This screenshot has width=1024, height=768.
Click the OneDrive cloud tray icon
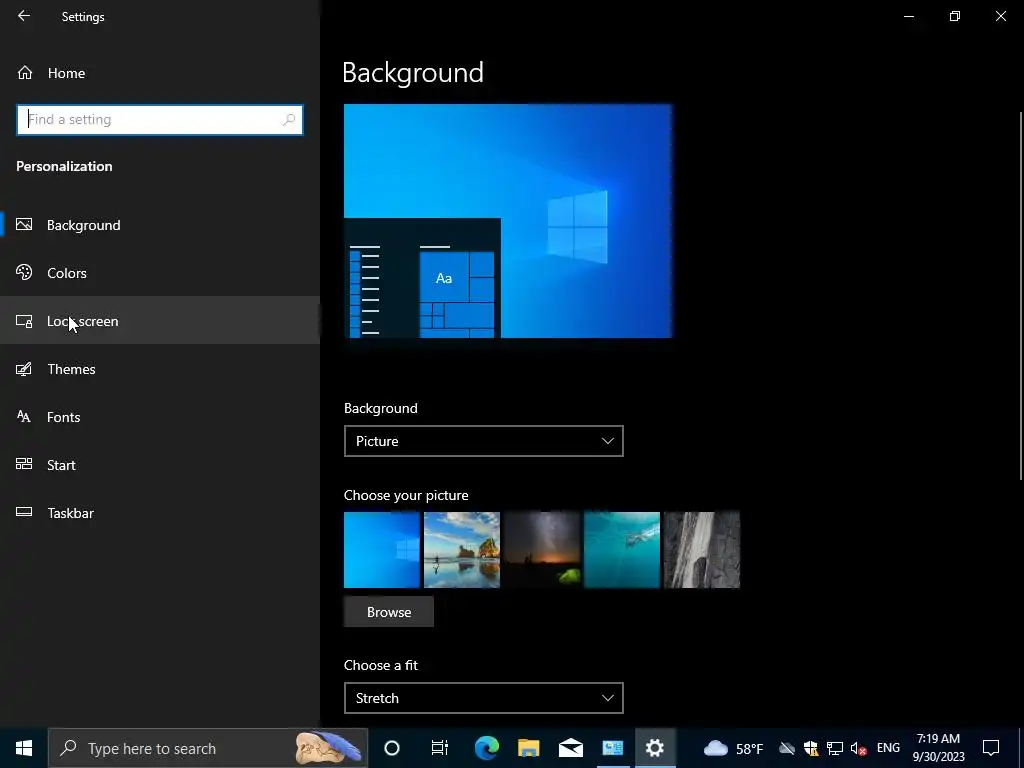click(x=787, y=748)
